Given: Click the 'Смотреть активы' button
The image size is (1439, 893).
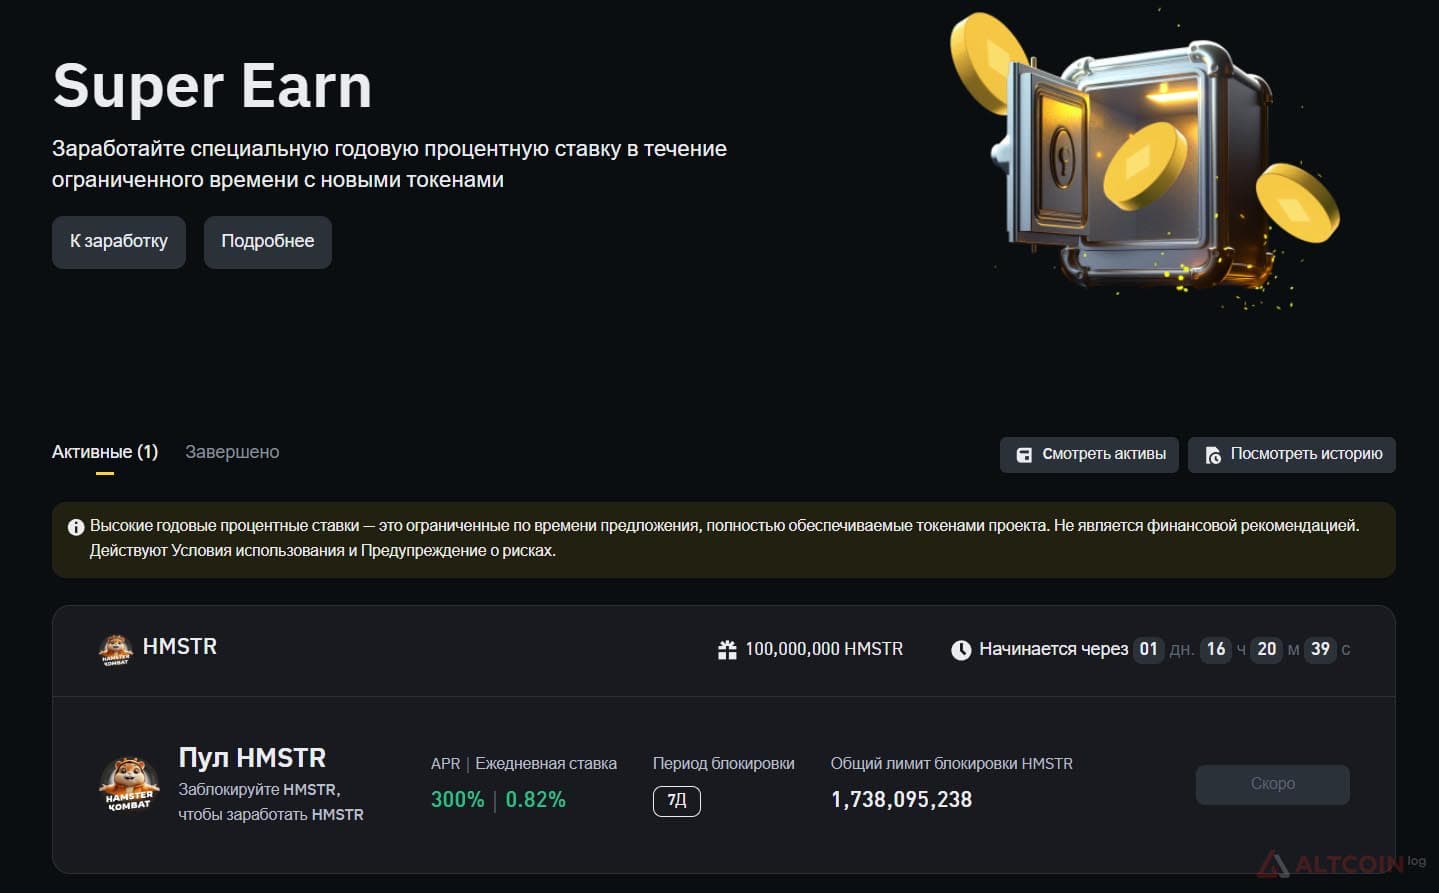Looking at the screenshot, I should coord(1089,454).
